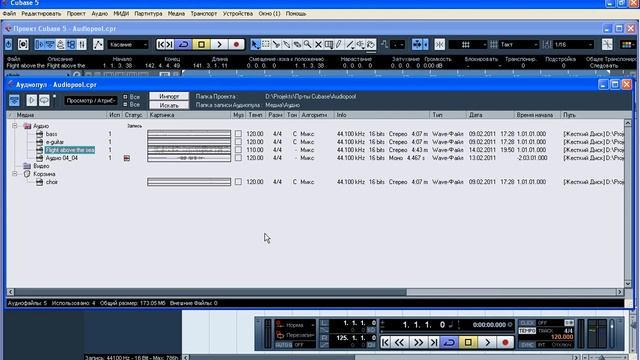Select the Range Selection tool
This screenshot has width=640, height=360.
click(x=266, y=44)
